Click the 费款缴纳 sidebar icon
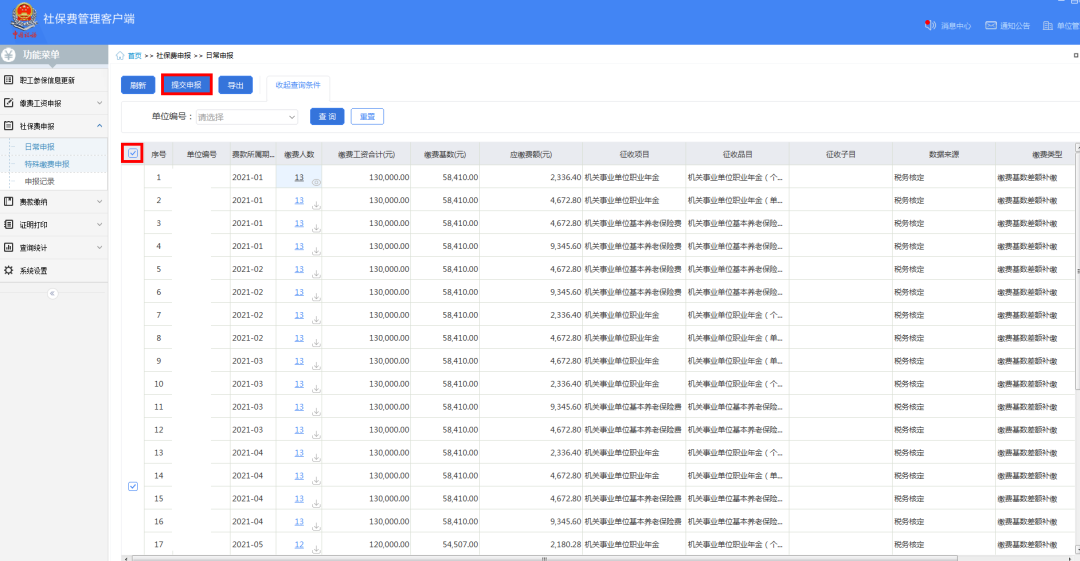 tap(8, 201)
